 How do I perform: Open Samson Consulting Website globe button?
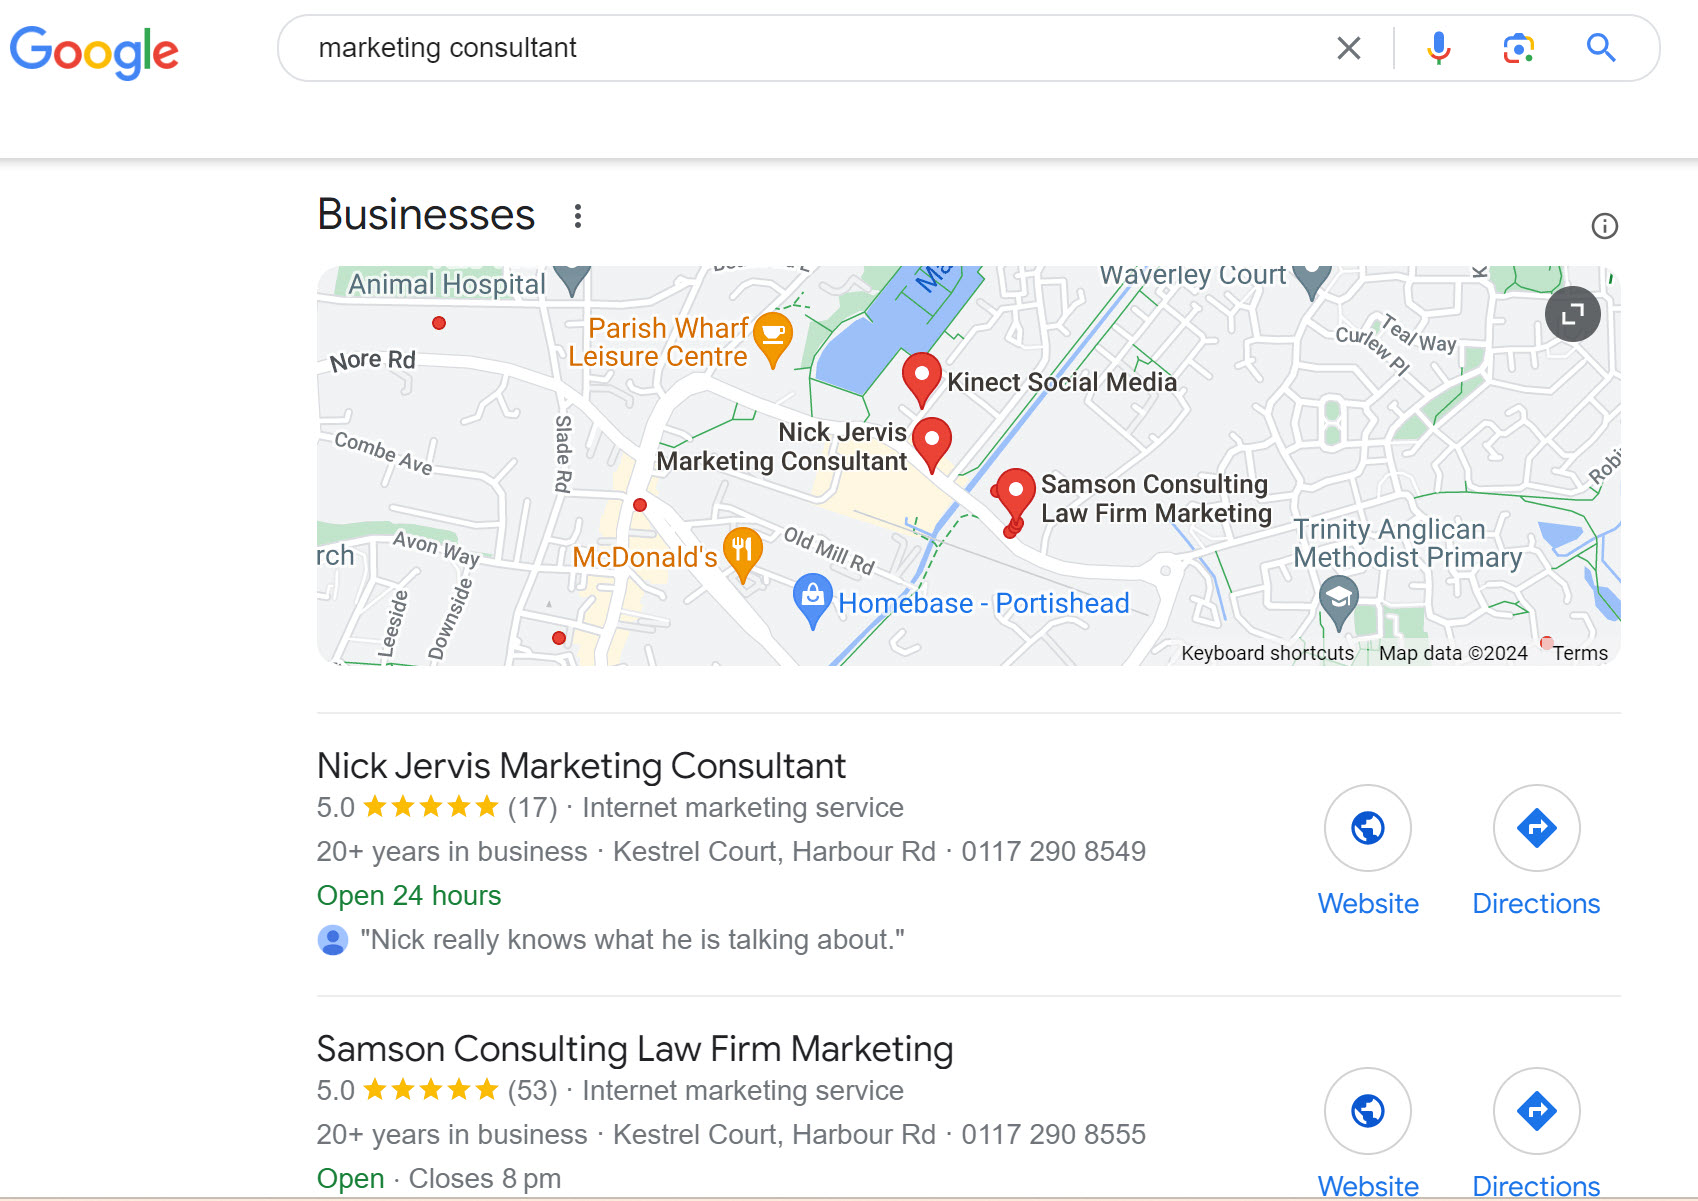click(x=1367, y=1111)
